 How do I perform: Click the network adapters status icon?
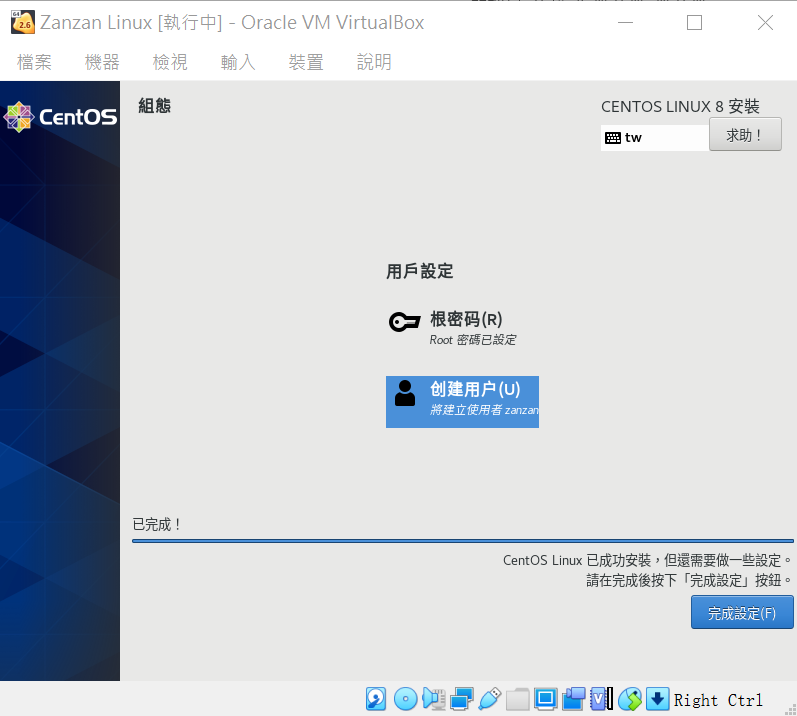coord(462,699)
